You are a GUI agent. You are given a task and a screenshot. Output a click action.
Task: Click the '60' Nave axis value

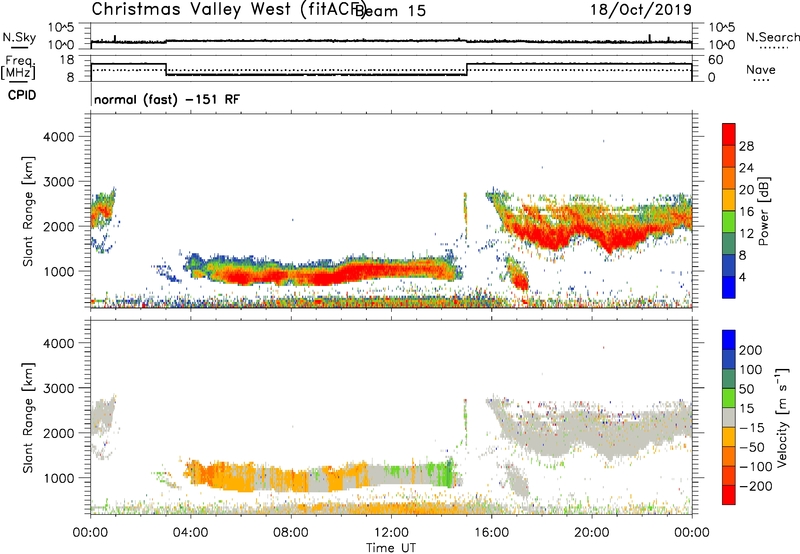point(716,60)
